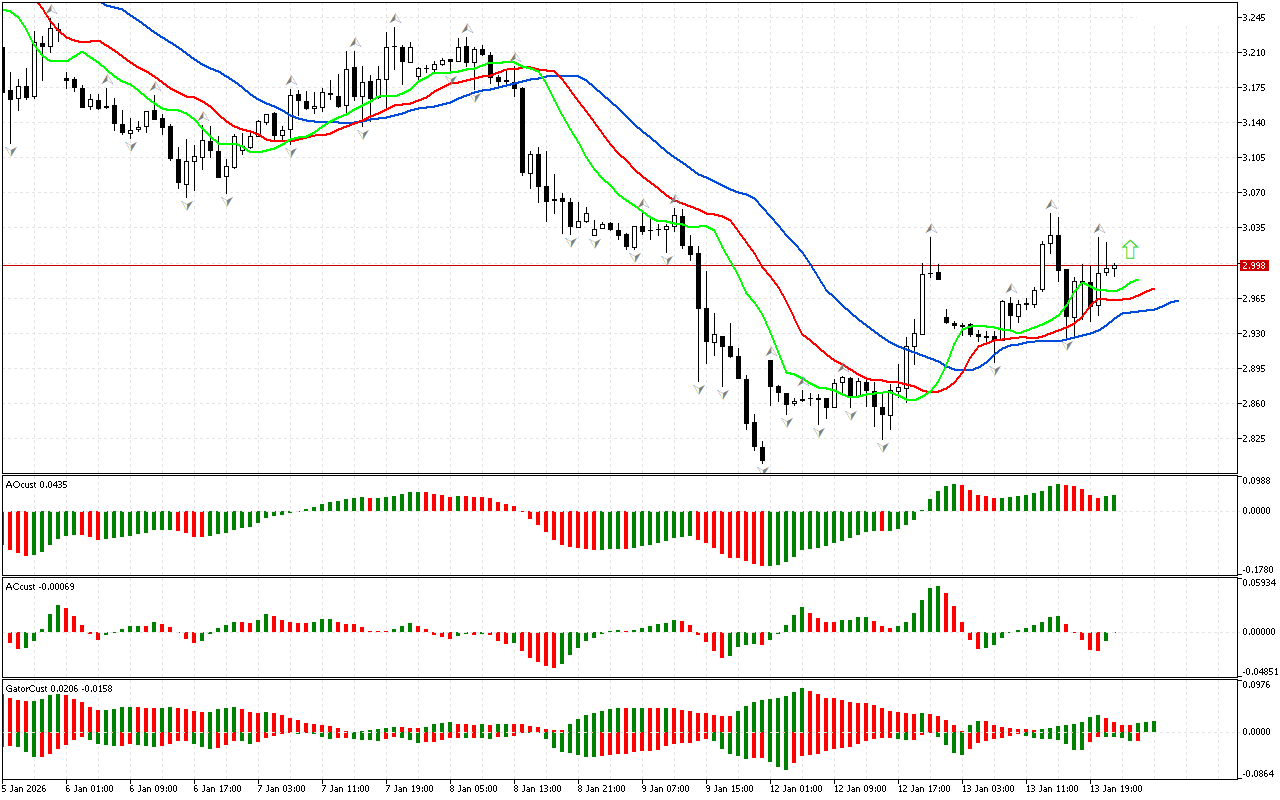
Task: Click the large black candle at 8 Jan 13:00
Action: click(523, 130)
